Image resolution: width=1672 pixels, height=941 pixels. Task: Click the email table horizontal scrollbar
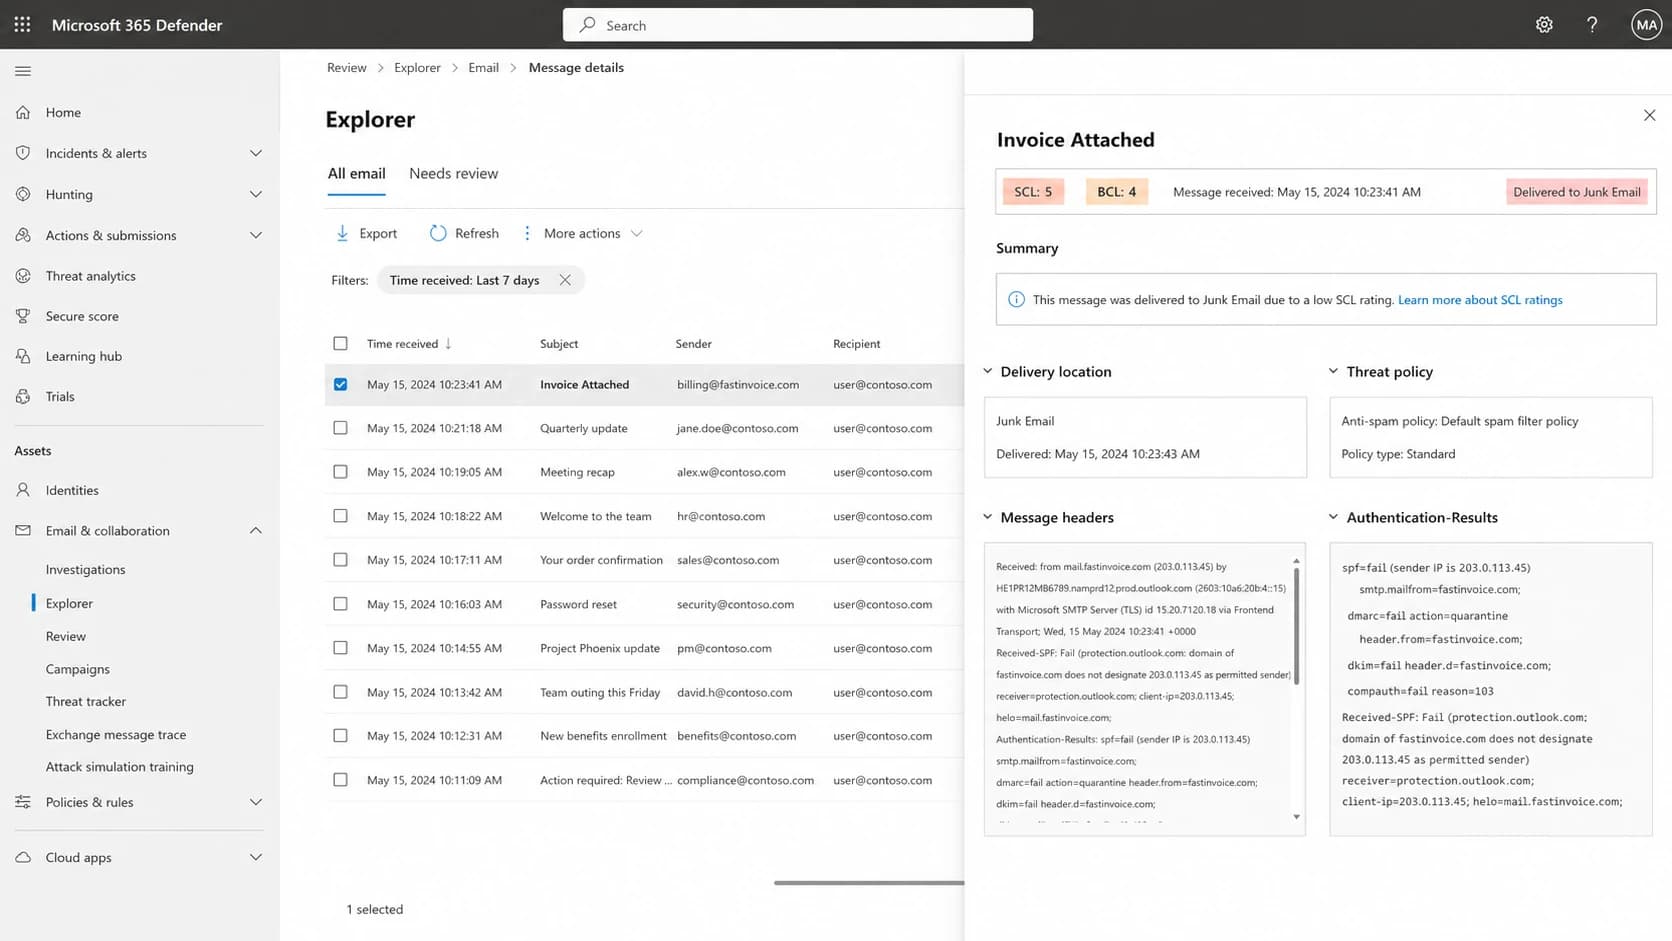point(868,883)
